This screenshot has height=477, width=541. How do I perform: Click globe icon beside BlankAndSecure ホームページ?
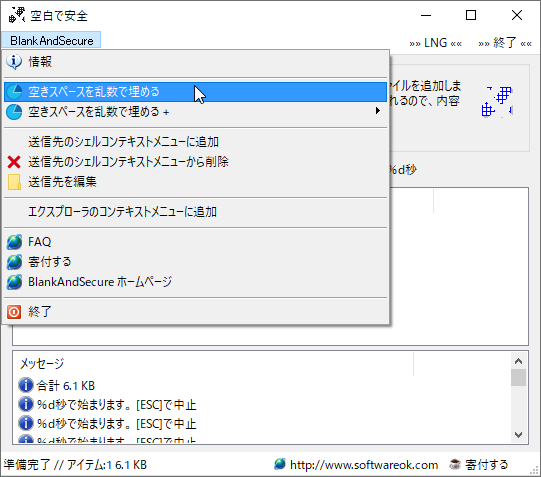(14, 282)
